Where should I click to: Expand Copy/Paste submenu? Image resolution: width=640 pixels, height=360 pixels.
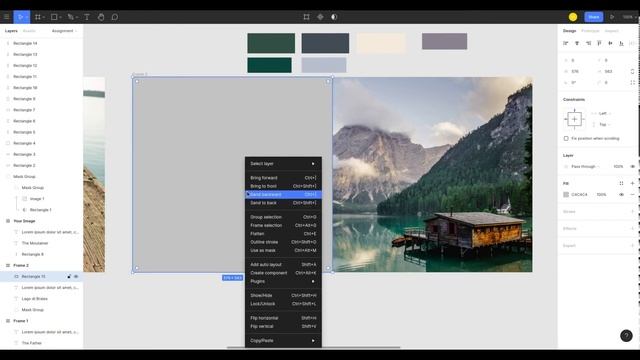pos(283,340)
